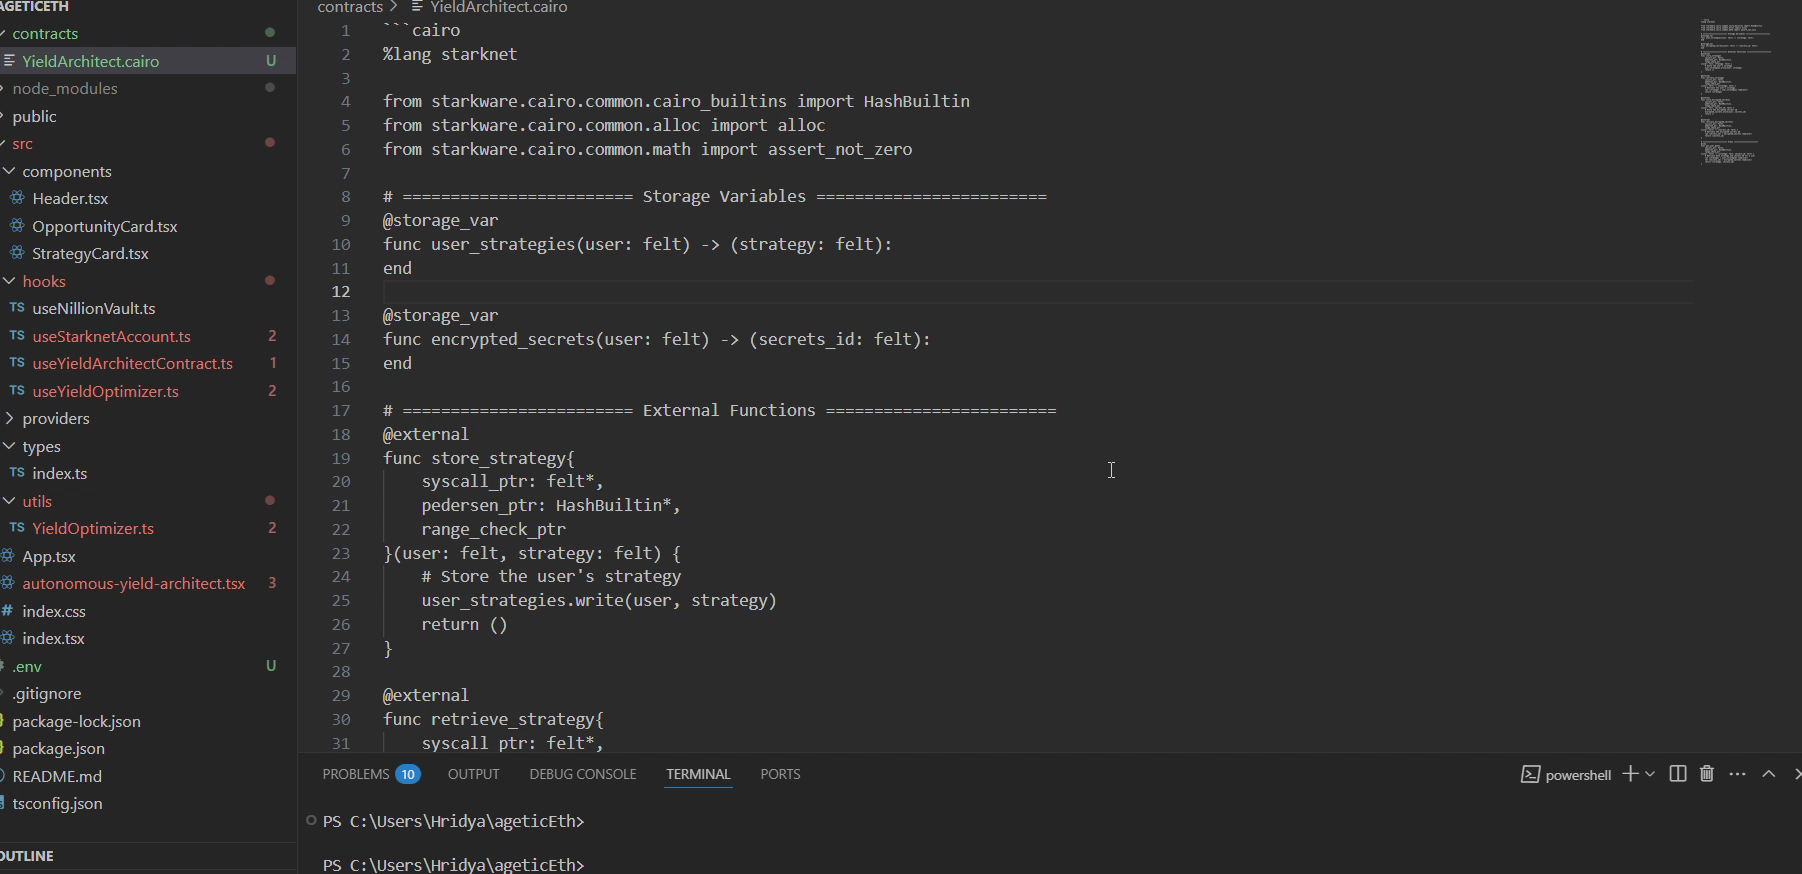Open useStarknetAccount.ts file
The image size is (1802, 874).
pyautogui.click(x=111, y=336)
